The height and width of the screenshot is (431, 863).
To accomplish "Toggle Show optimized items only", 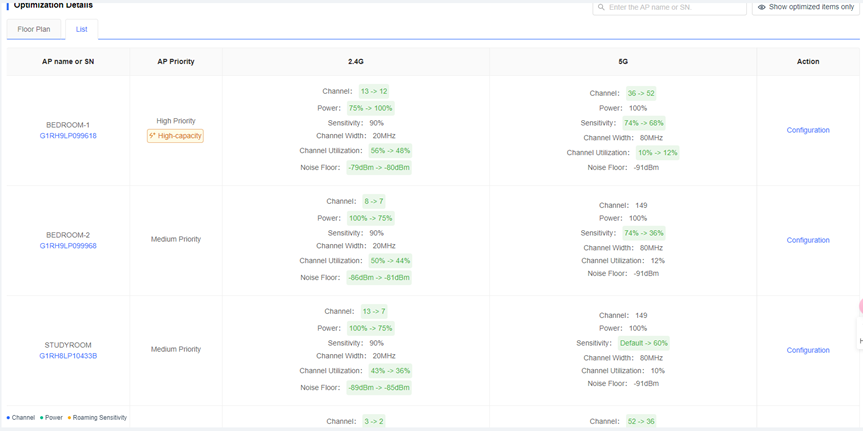I will point(805,7).
